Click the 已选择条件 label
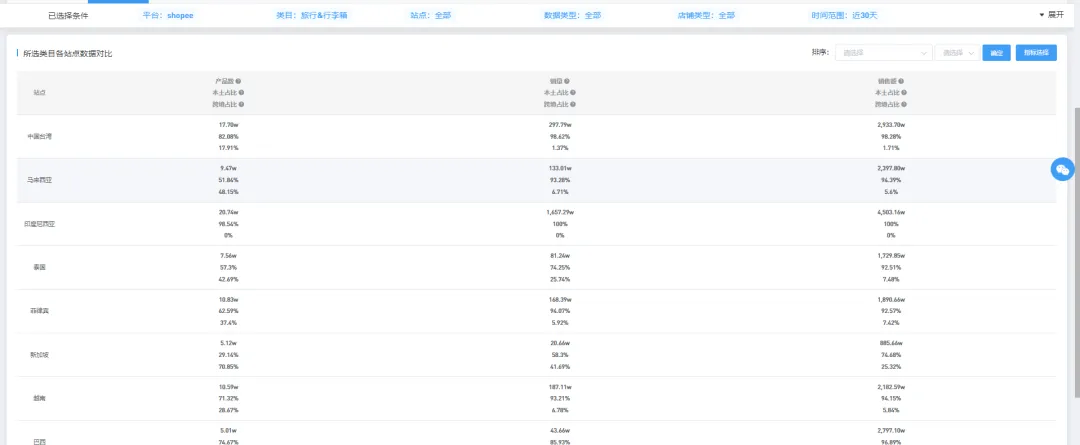The image size is (1080, 445). (68, 15)
